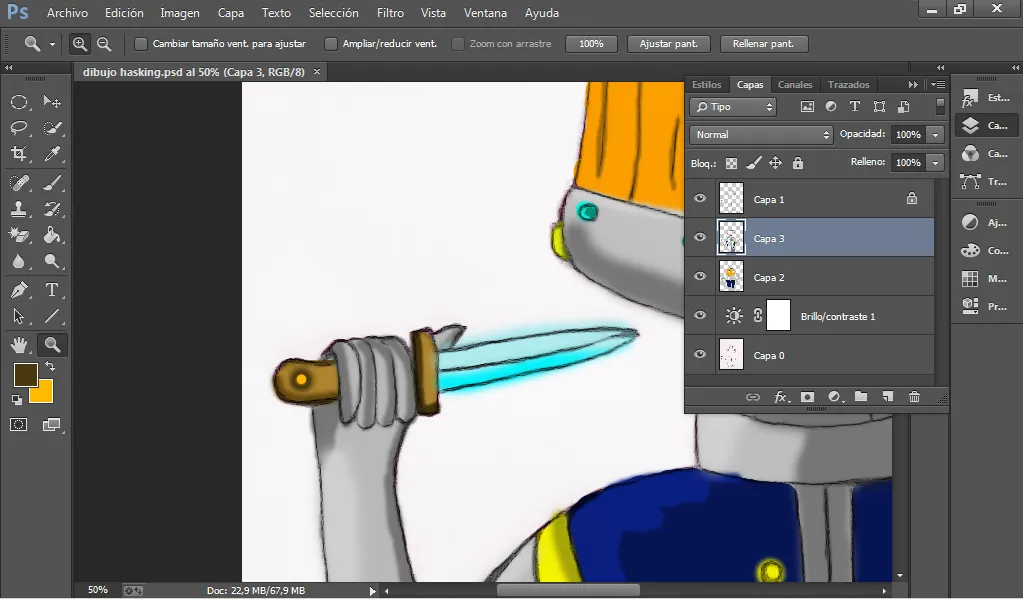This screenshot has height=599, width=1023.
Task: Select the Paint Bucket tool
Action: click(52, 235)
